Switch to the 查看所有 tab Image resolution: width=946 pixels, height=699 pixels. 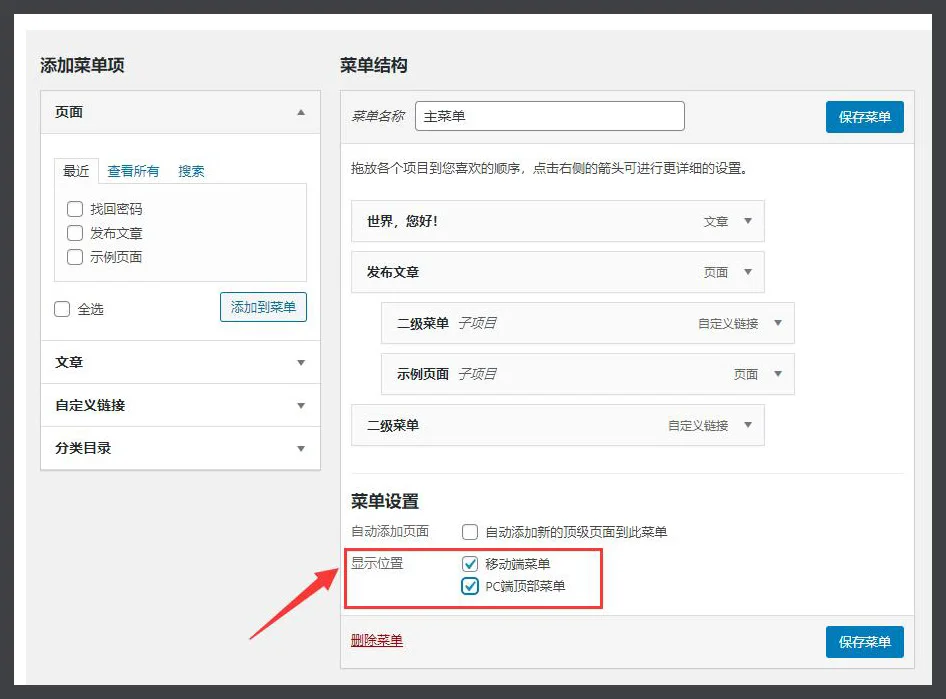tap(133, 170)
